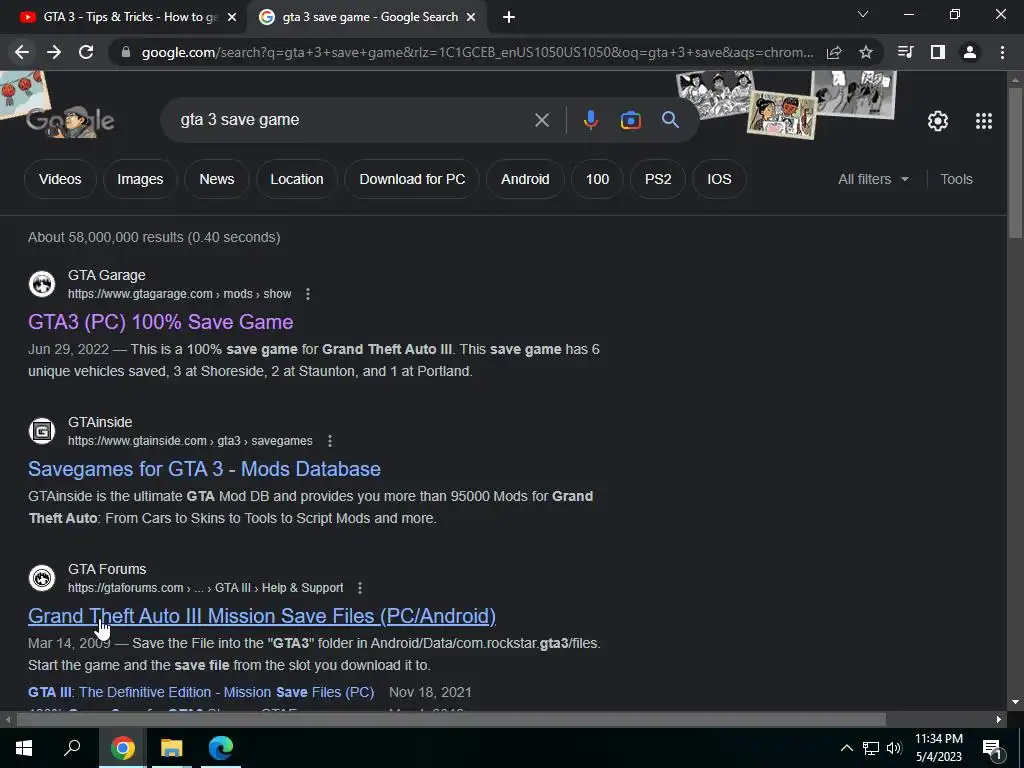Close the YouTube GTA 3 tab
The image size is (1024, 768).
point(231,18)
